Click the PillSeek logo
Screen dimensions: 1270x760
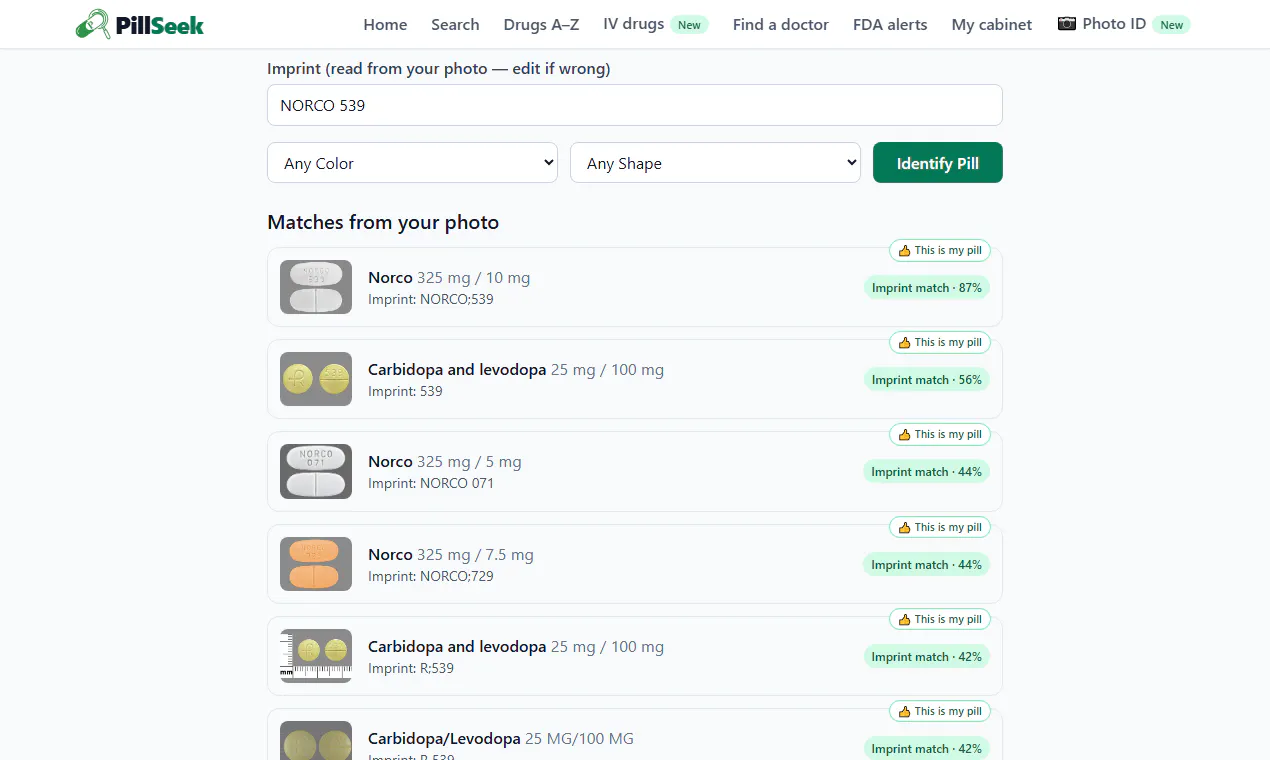[x=140, y=24]
